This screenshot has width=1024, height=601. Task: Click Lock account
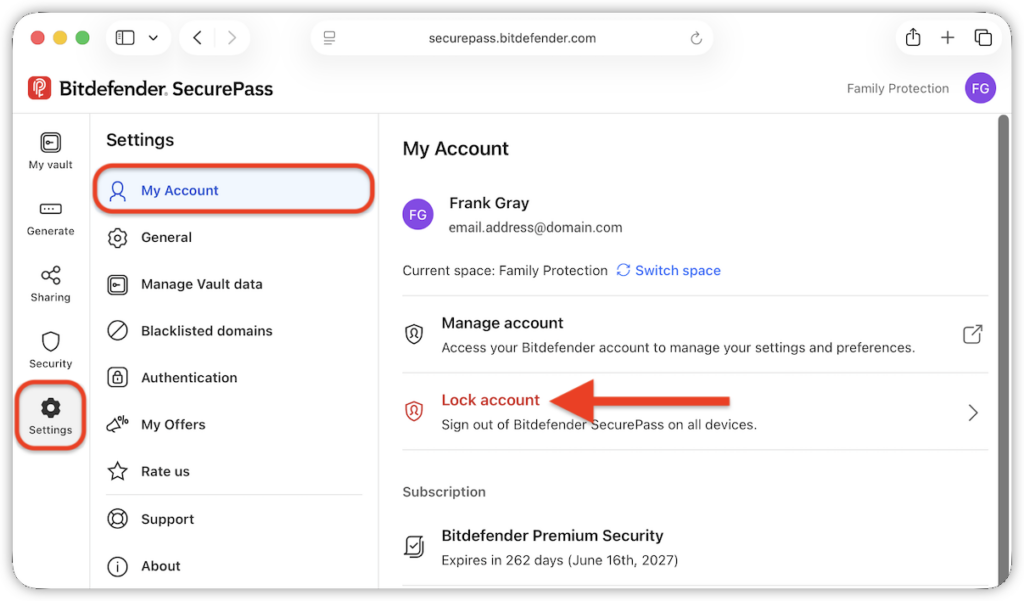click(x=490, y=400)
